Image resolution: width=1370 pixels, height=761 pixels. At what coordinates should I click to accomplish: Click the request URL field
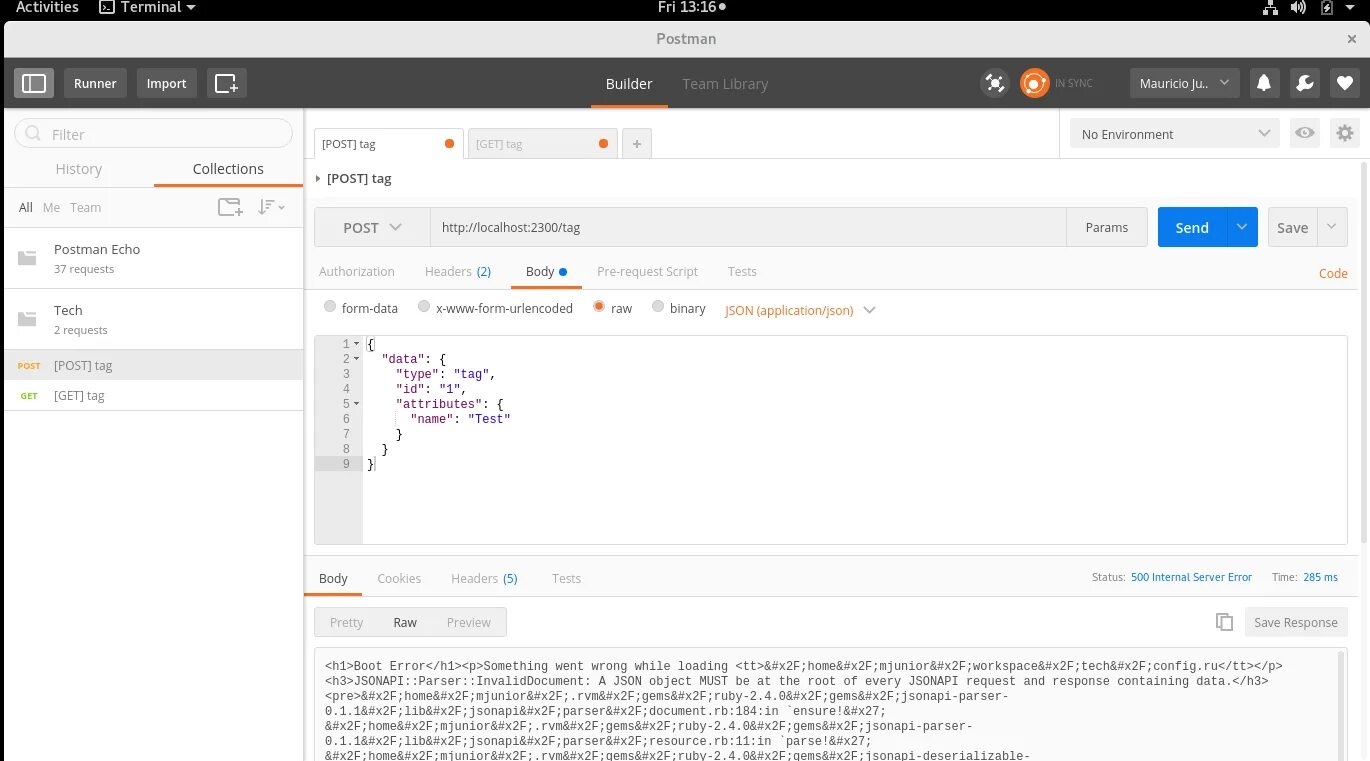(x=748, y=227)
